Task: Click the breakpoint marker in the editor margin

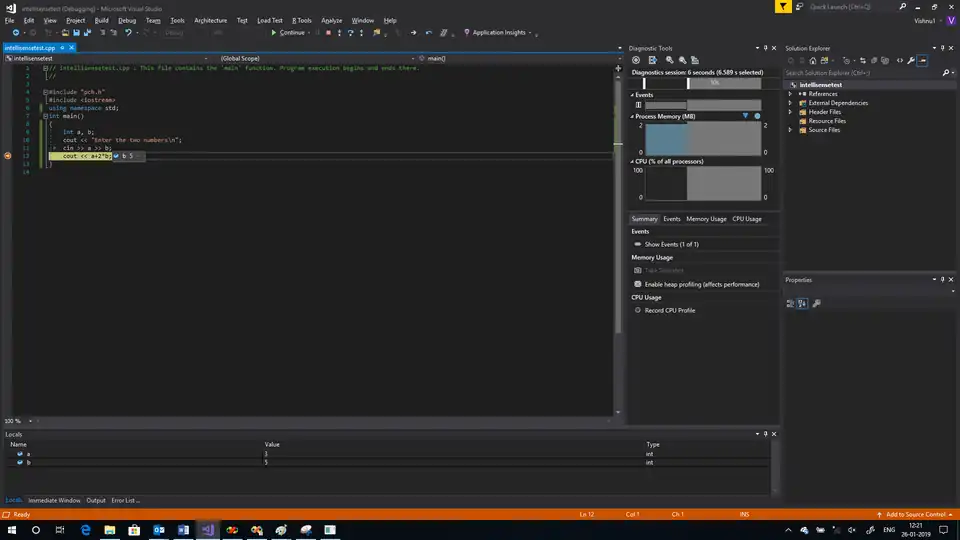Action: coord(8,156)
